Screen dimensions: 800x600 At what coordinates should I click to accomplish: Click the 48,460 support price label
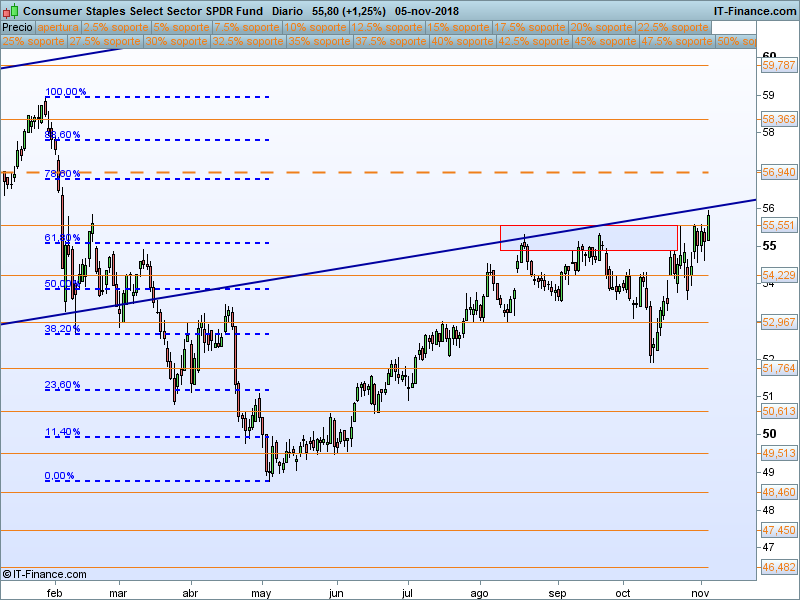tap(779, 492)
